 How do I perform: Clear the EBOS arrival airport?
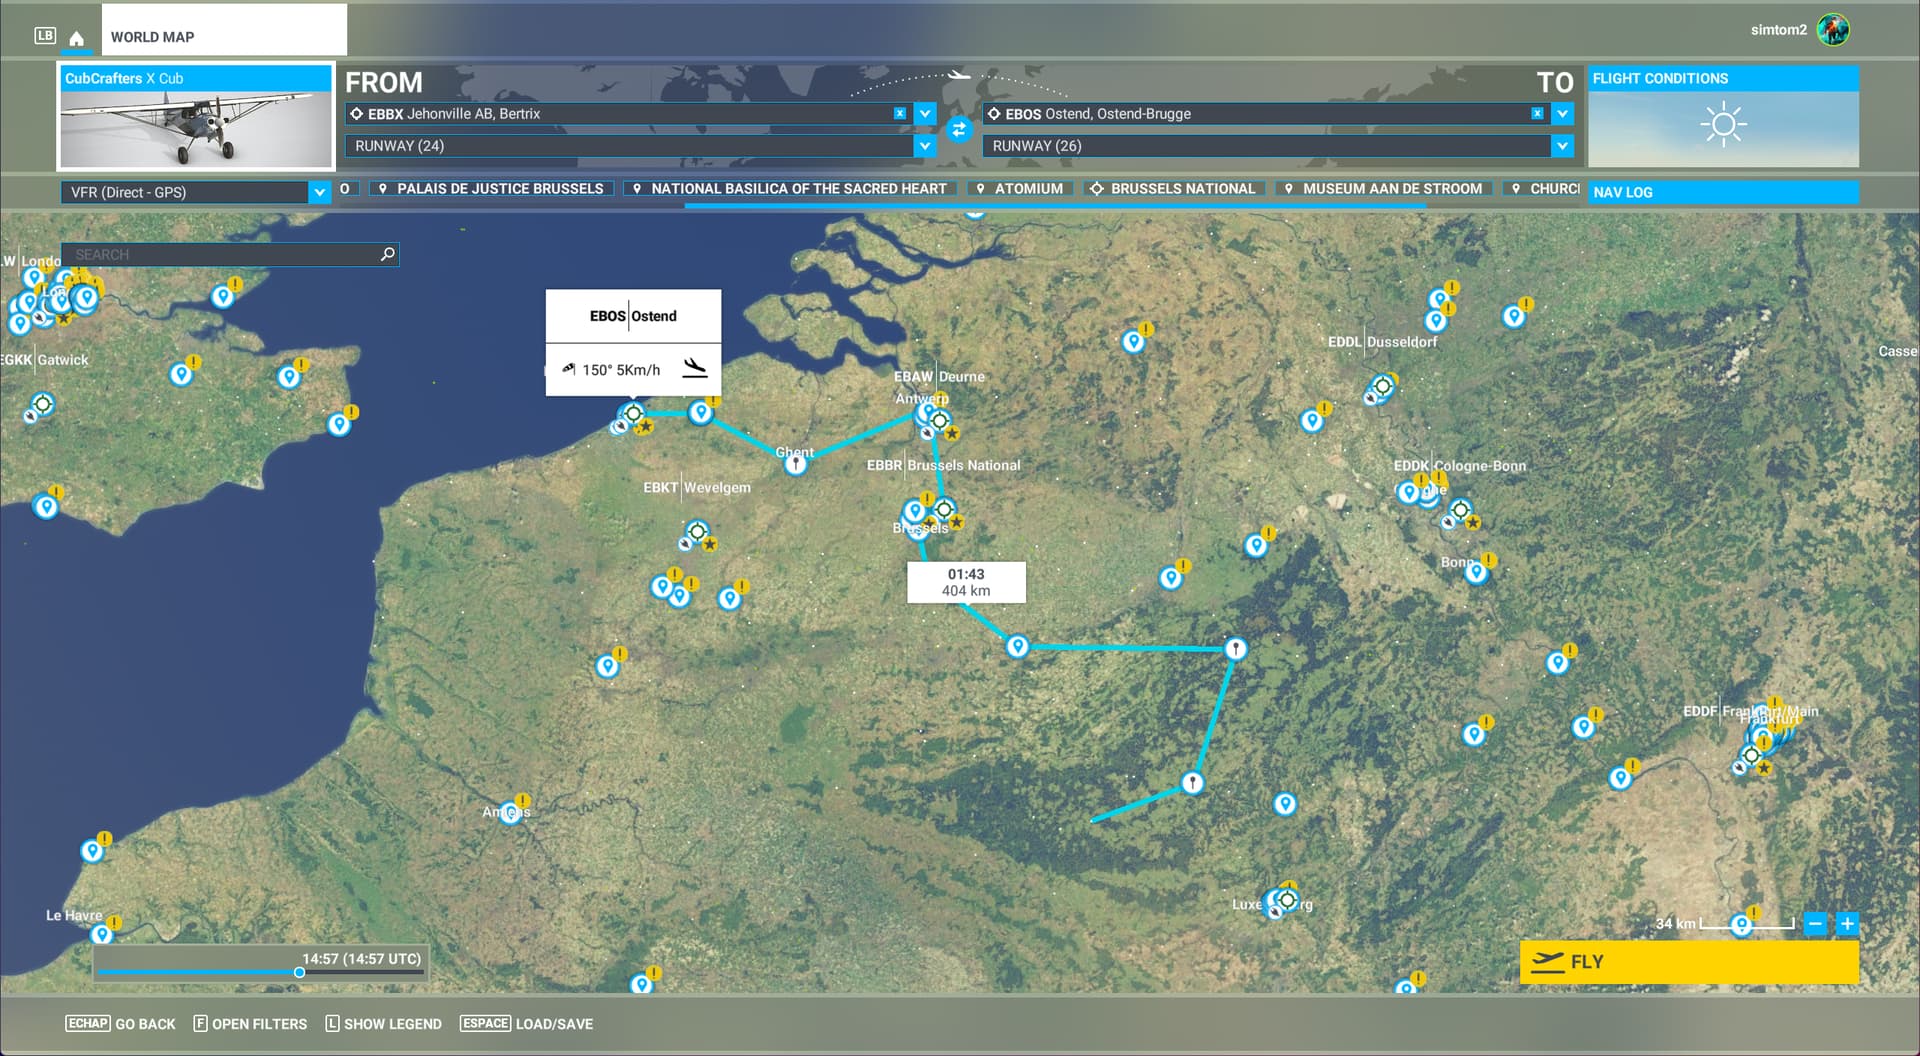point(1537,114)
